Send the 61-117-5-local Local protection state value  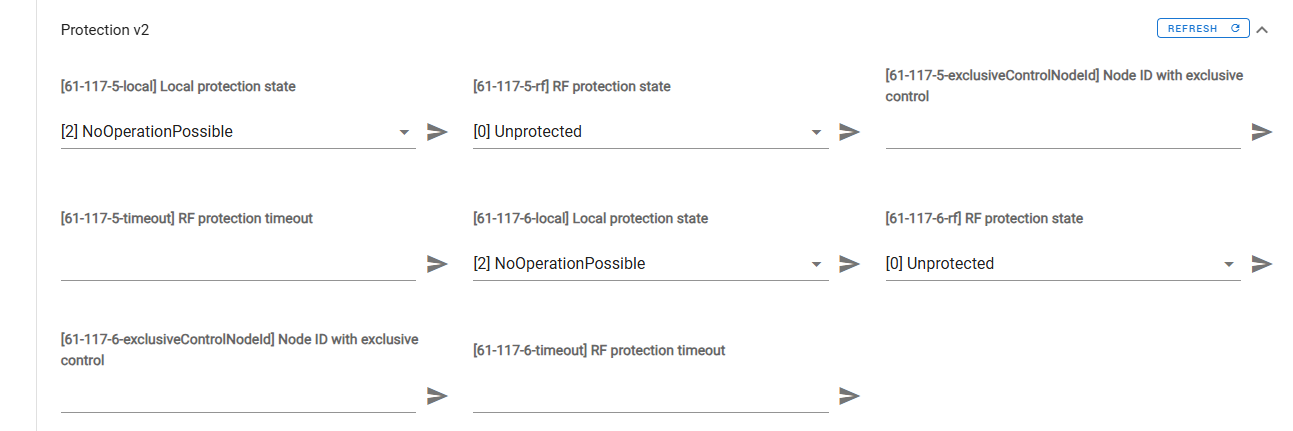tap(437, 132)
